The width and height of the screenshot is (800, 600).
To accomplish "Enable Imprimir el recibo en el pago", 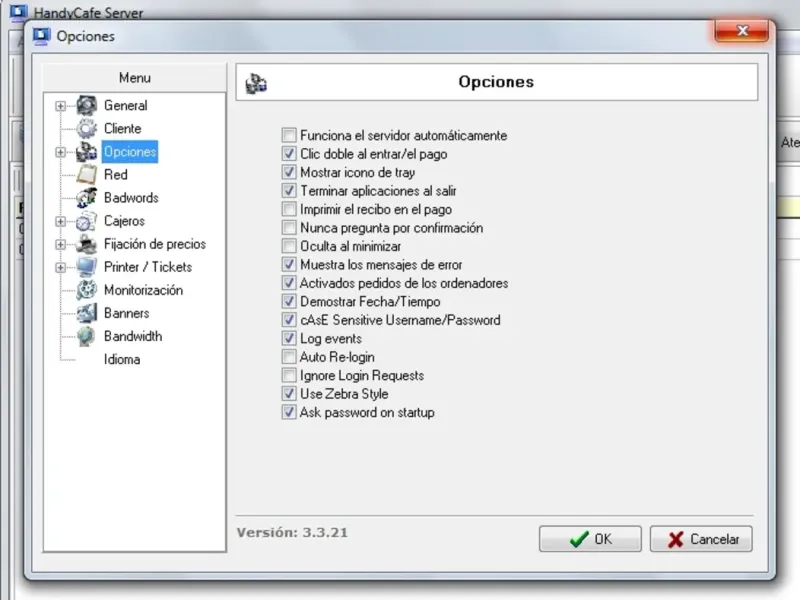I will pos(289,209).
